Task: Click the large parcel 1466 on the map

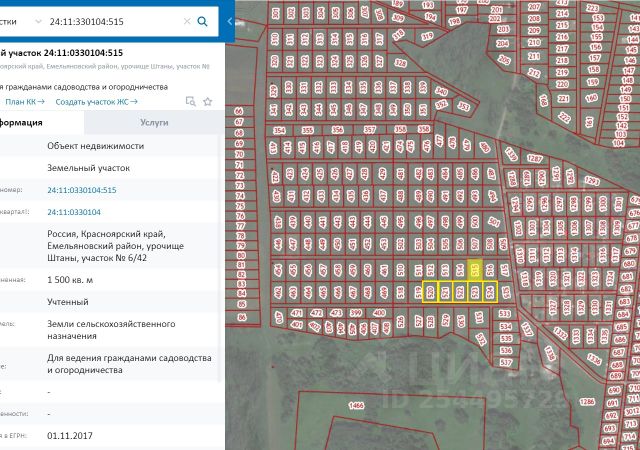Action: [x=355, y=404]
